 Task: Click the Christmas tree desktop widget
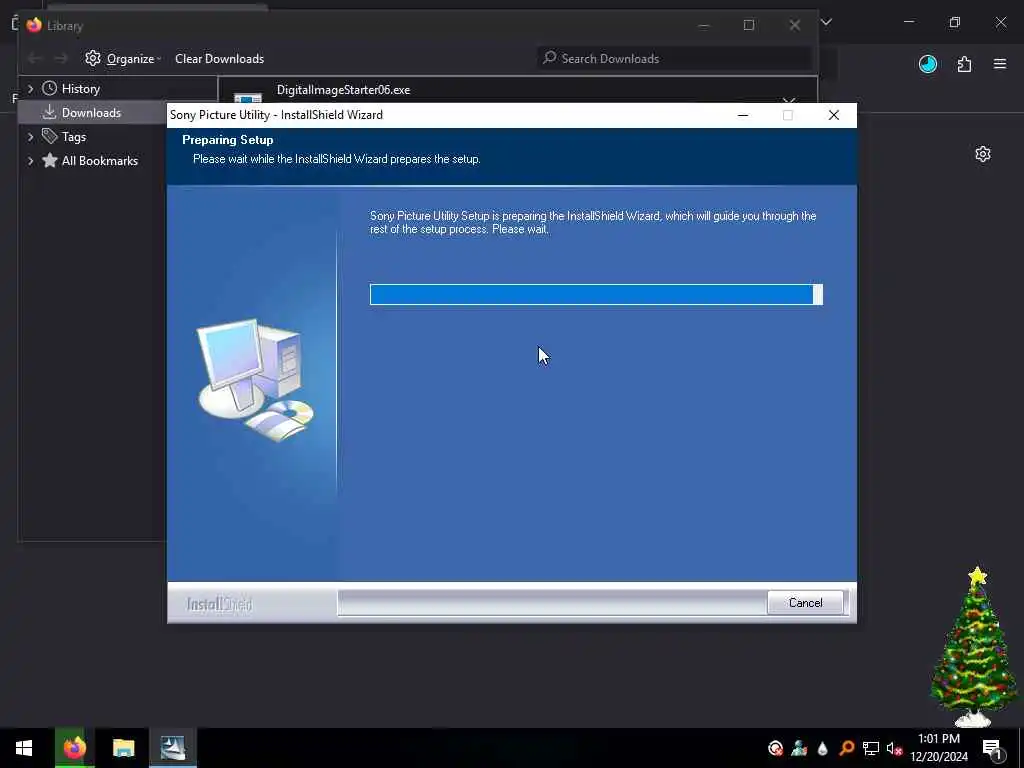(x=973, y=647)
